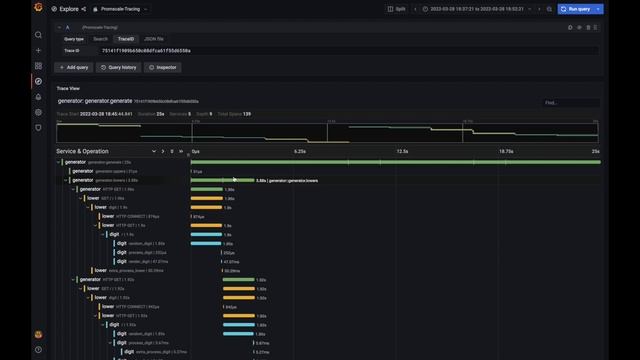Expand all spans using the double-down chevron

coord(172,151)
